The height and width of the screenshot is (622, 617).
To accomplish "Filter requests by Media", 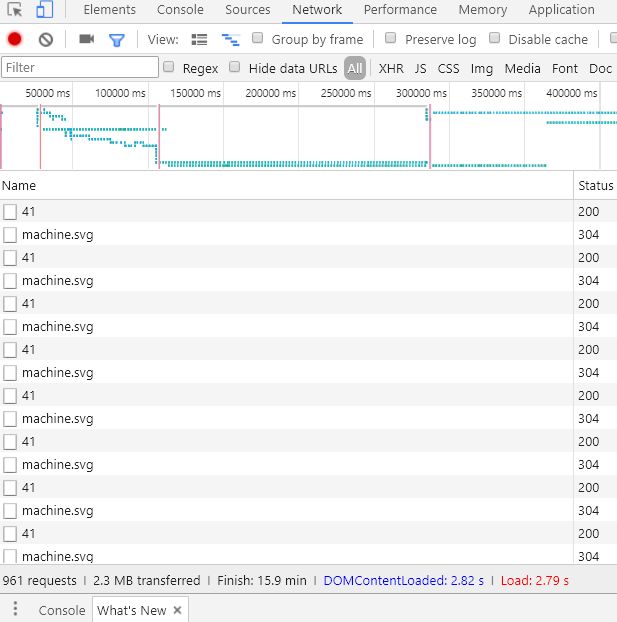I will pyautogui.click(x=523, y=69).
